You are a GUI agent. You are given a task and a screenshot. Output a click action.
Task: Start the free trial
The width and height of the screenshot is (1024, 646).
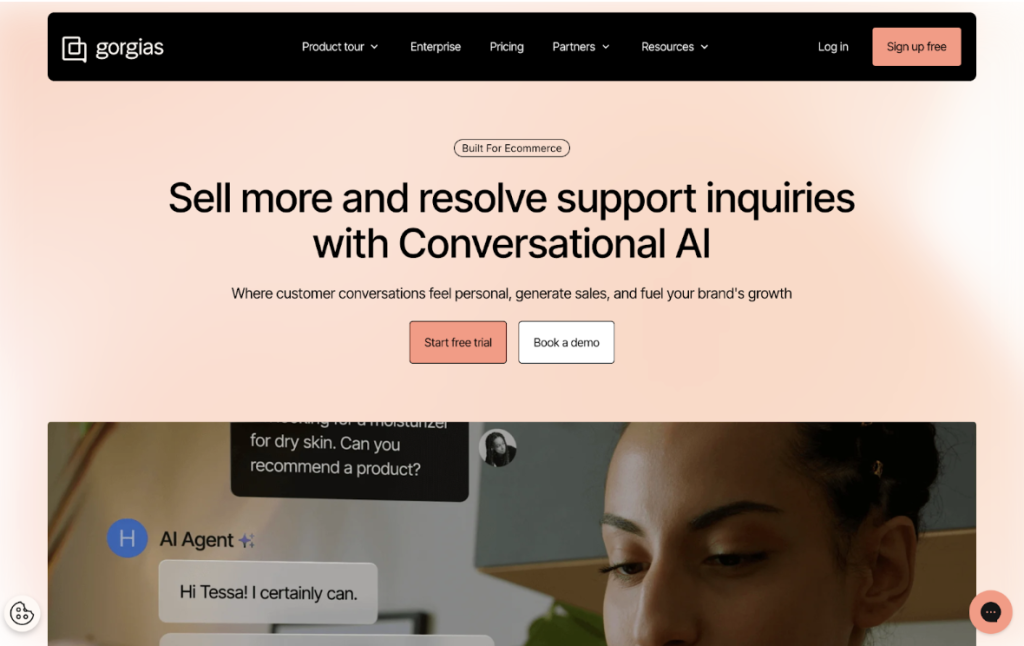click(458, 342)
